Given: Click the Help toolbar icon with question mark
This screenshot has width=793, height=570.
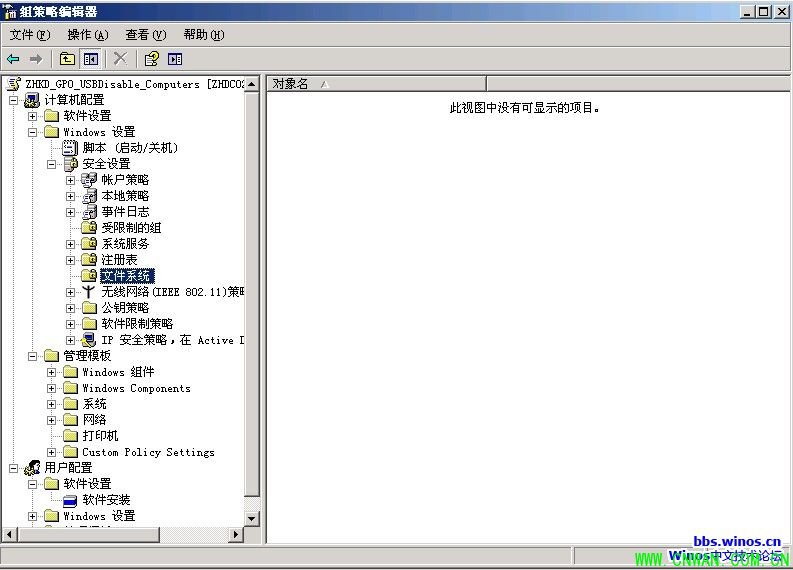Looking at the screenshot, I should [x=151, y=59].
